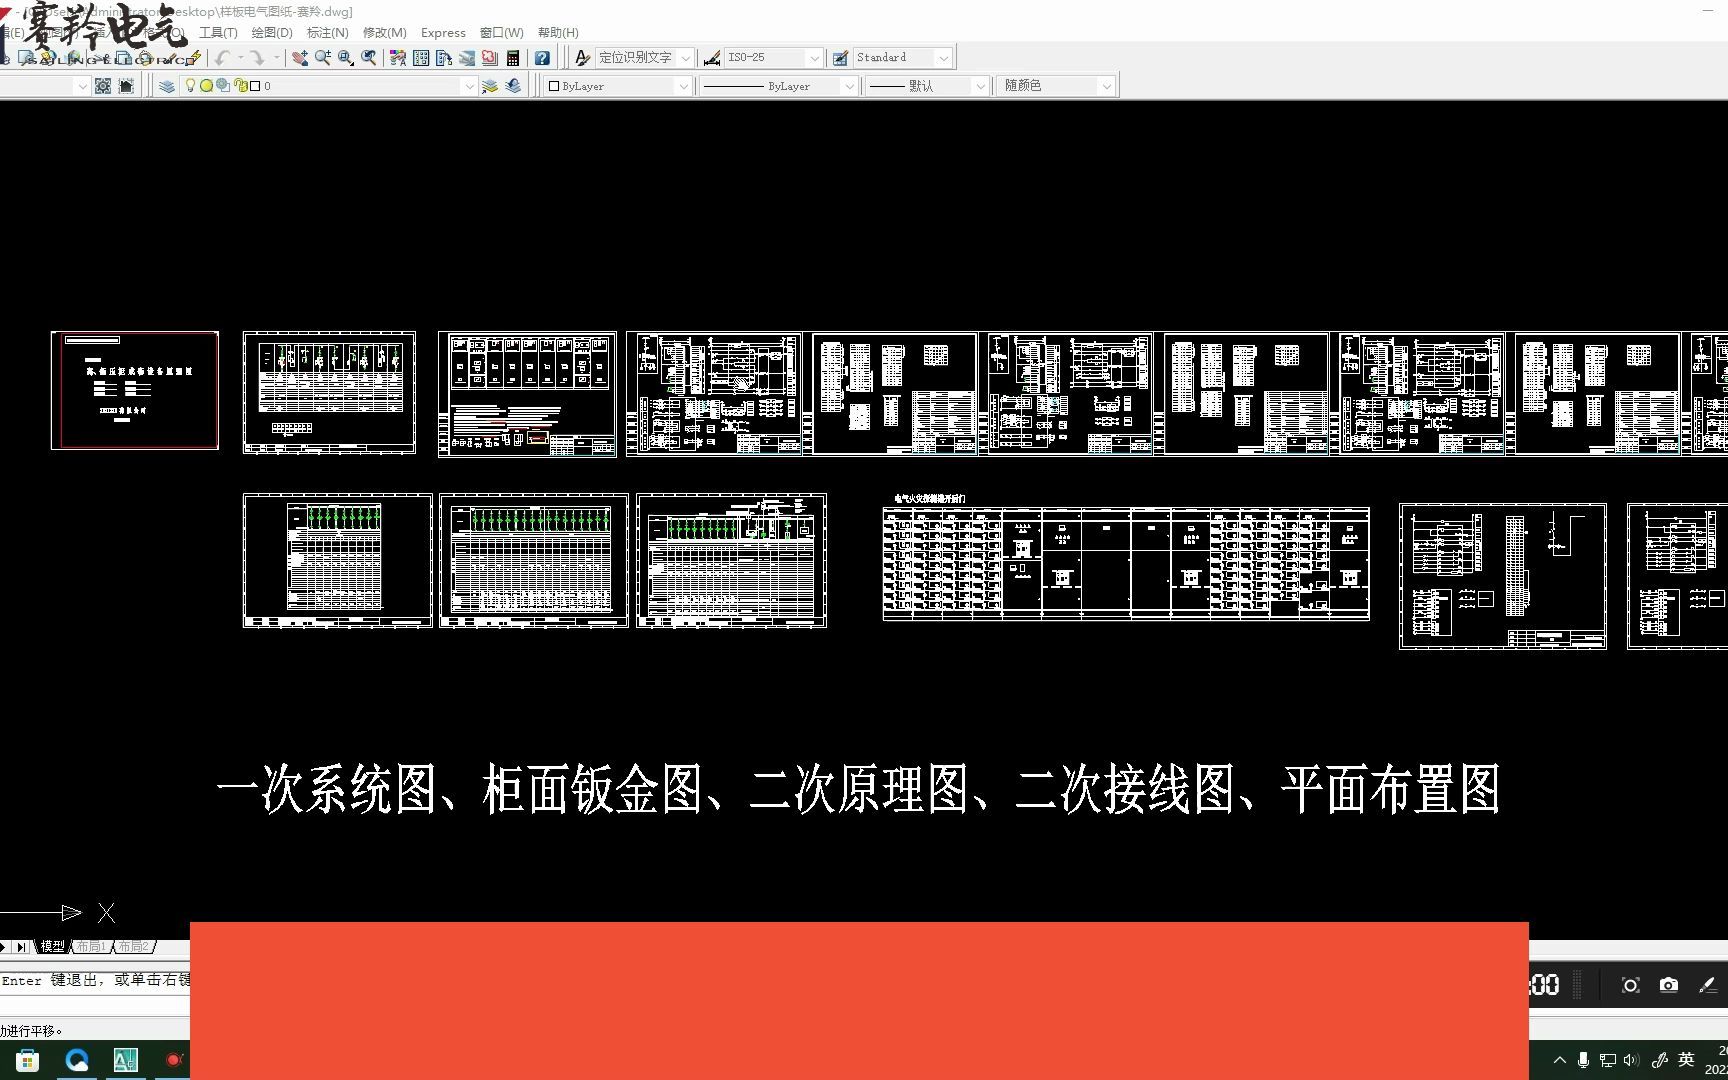Open the 窗口(W) menu

coord(502,33)
